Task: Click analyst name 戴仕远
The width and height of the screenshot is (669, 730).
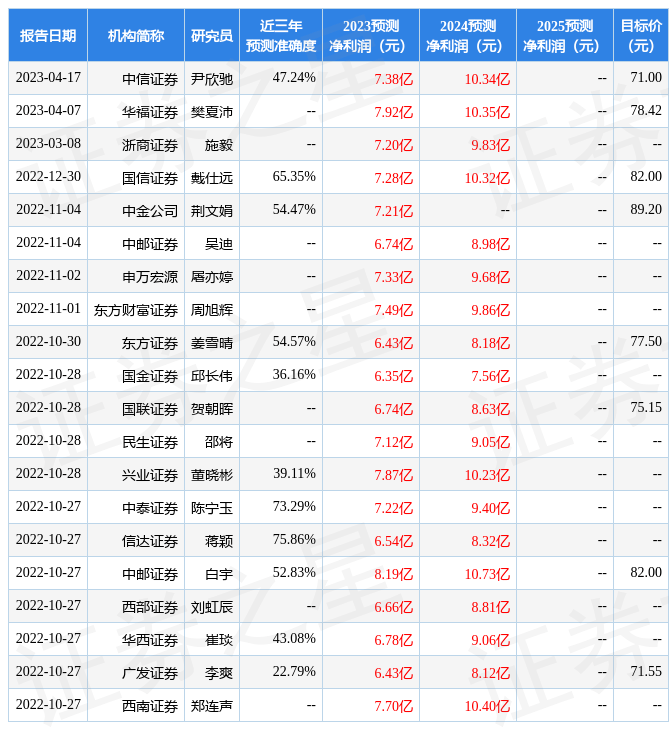Action: click(212, 178)
